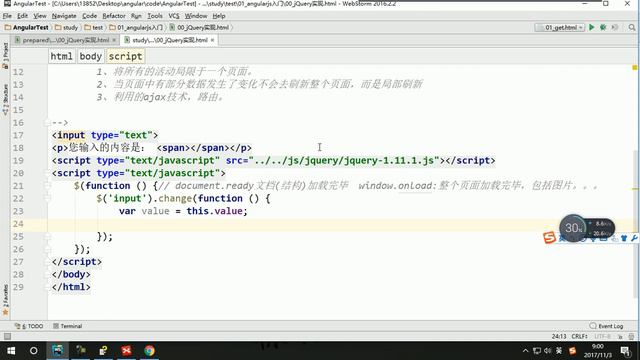Screen dimensions: 640x360
Task: Open Sogou IME wrench settings icon
Action: pos(634,238)
